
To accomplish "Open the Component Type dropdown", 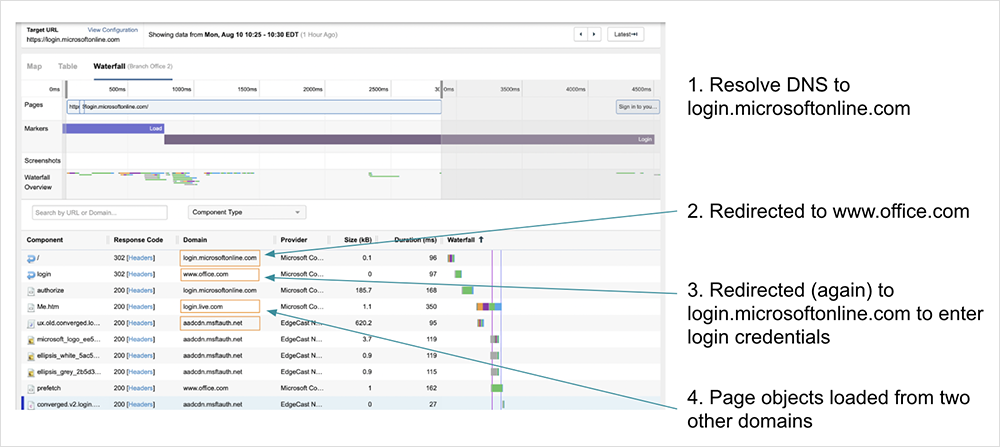I will point(247,212).
